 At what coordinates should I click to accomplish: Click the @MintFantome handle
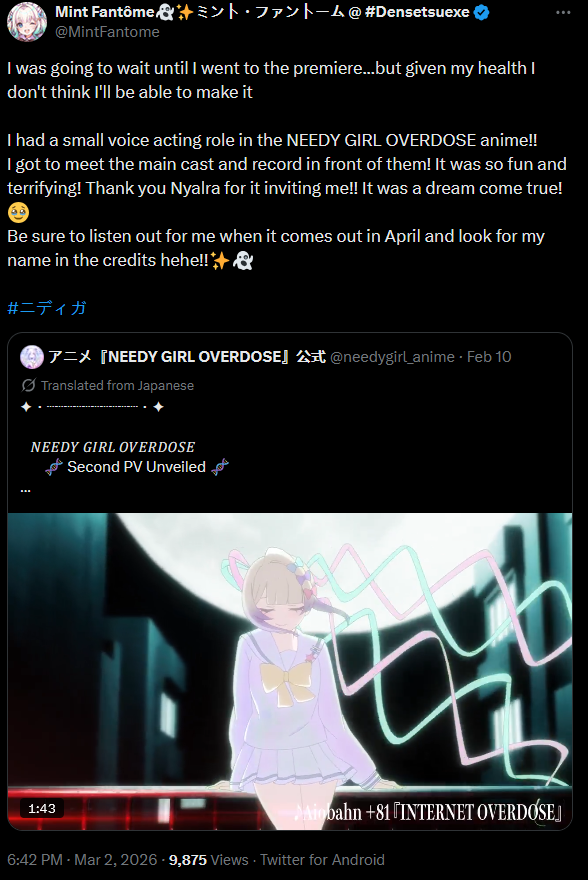click(x=107, y=32)
